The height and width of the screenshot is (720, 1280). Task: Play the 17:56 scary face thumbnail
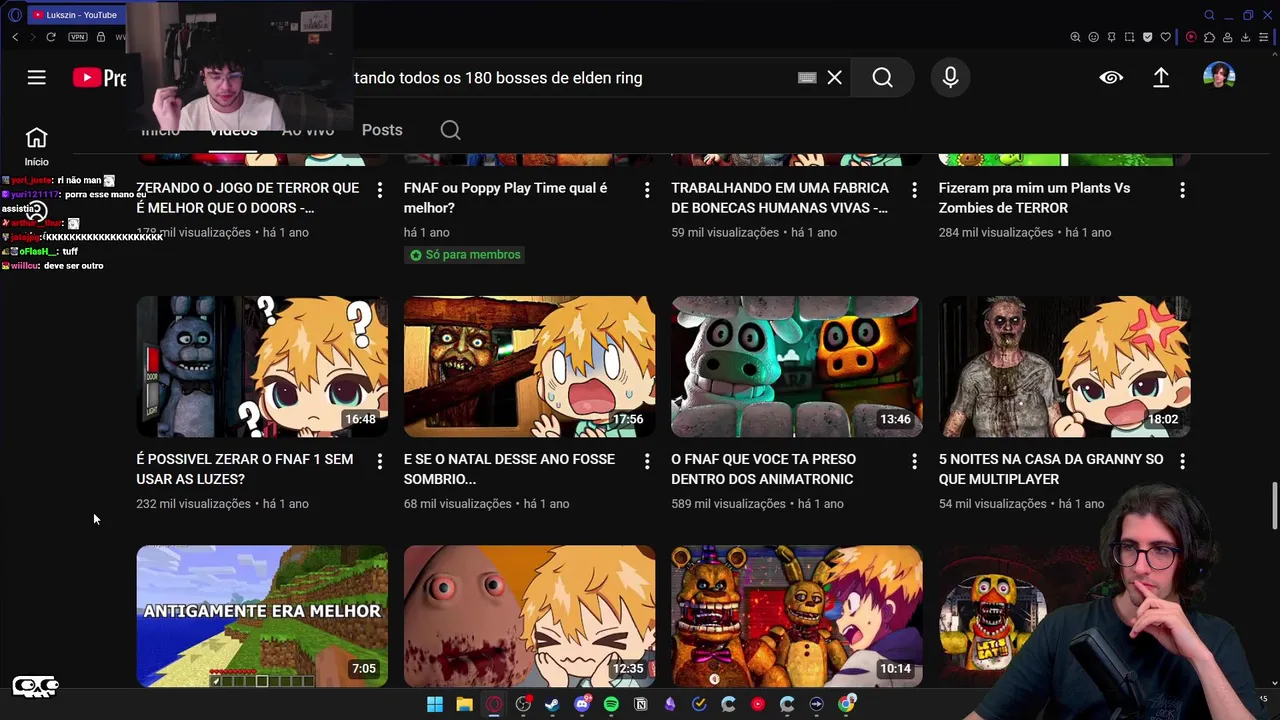529,366
